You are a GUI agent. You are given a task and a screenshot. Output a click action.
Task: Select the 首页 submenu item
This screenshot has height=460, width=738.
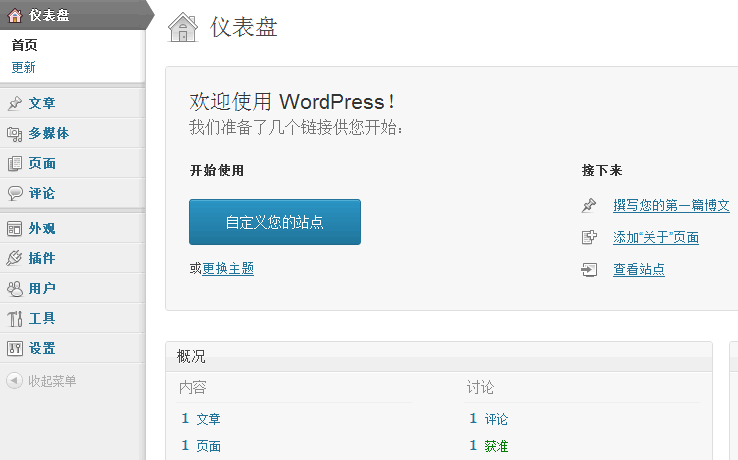click(24, 45)
